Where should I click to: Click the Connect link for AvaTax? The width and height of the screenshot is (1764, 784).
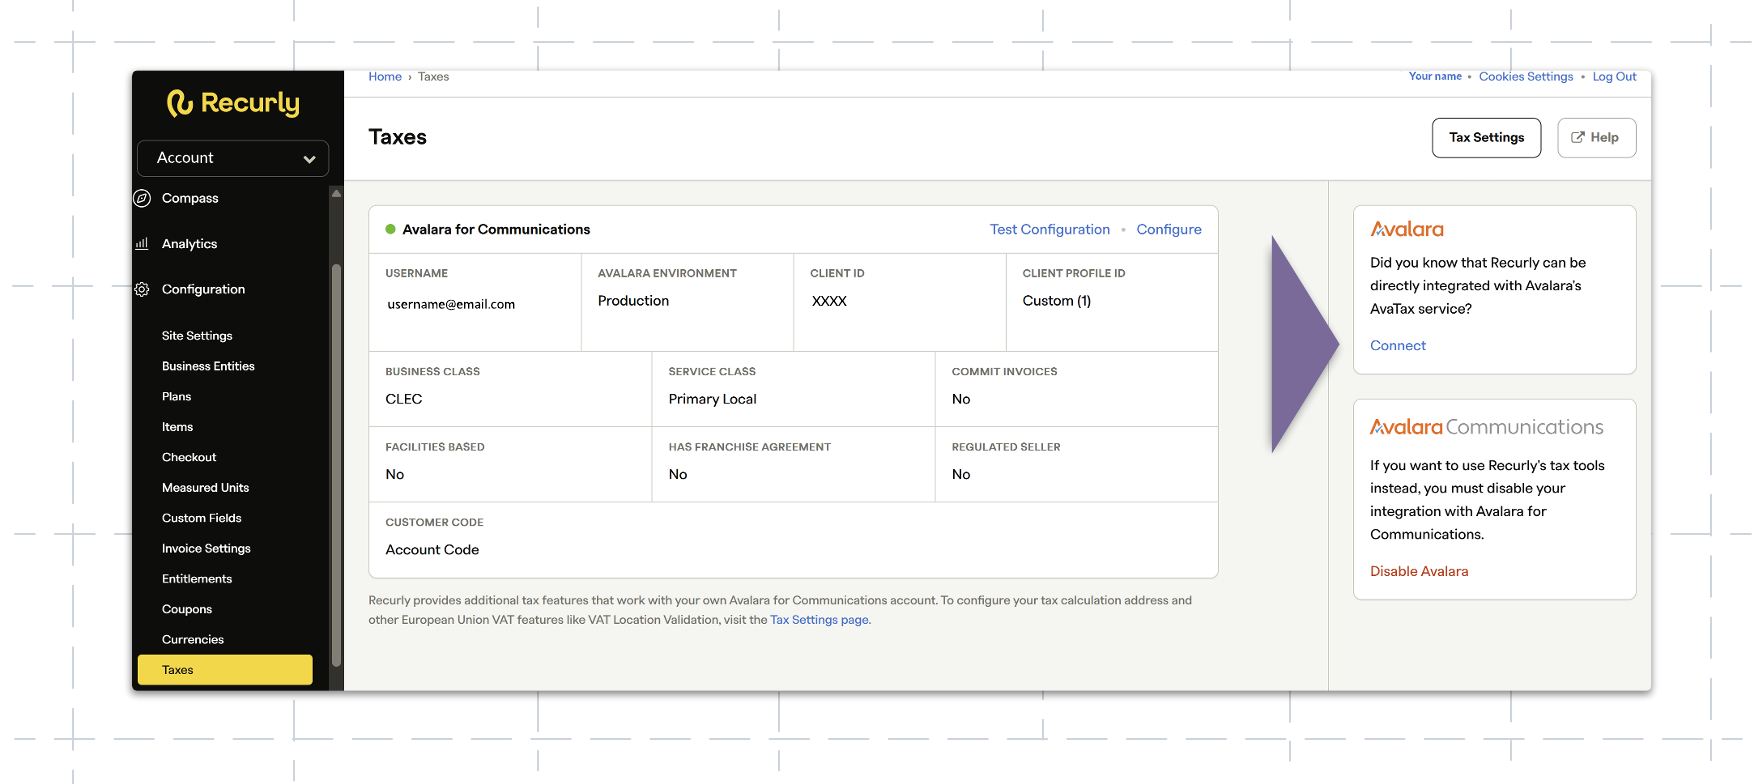1398,345
